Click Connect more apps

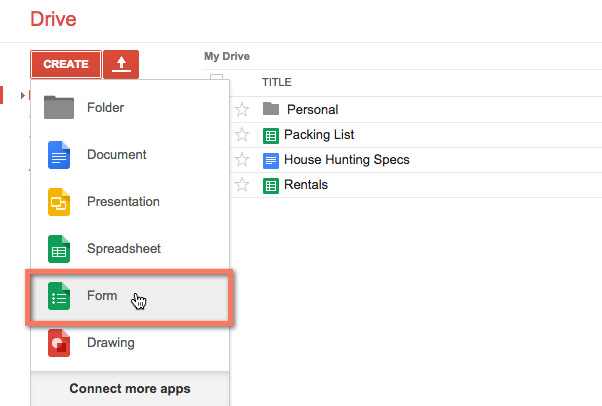(130, 388)
